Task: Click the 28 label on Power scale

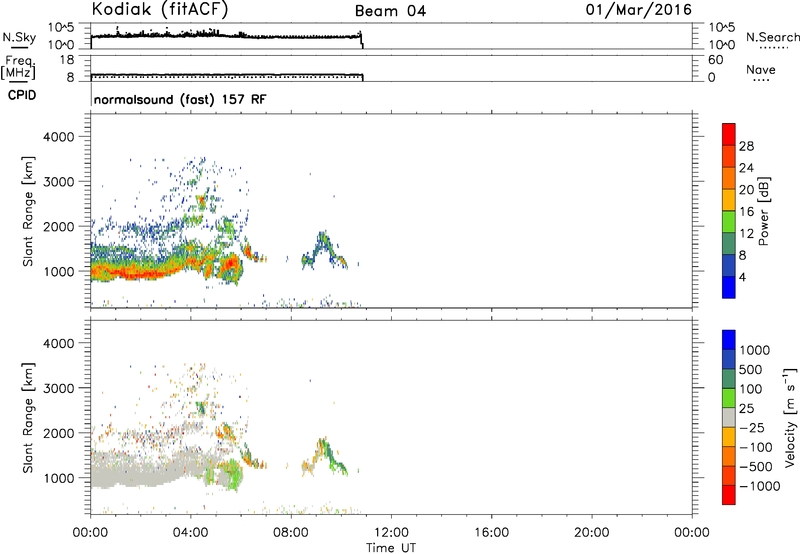Action: (x=746, y=146)
